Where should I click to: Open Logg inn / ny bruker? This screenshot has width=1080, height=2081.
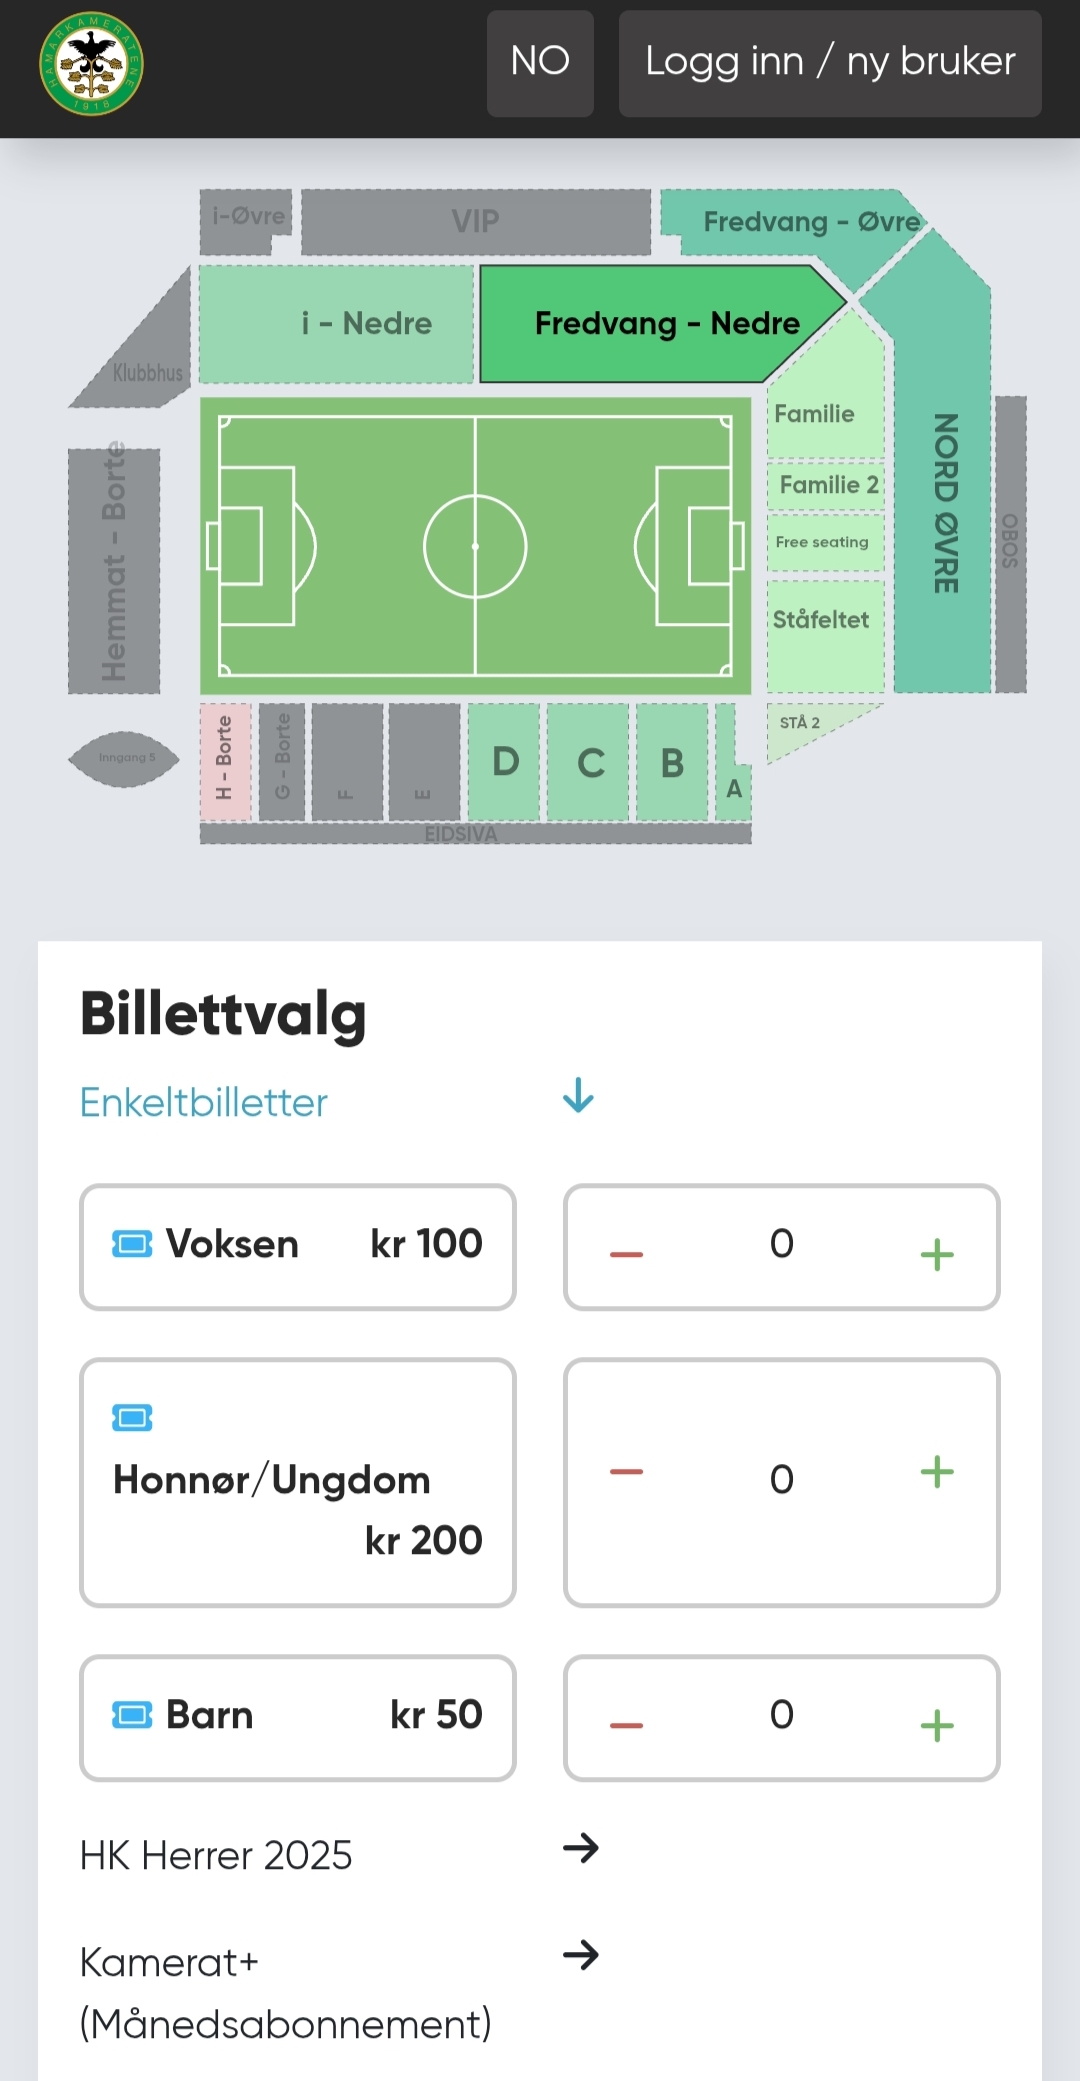(830, 63)
